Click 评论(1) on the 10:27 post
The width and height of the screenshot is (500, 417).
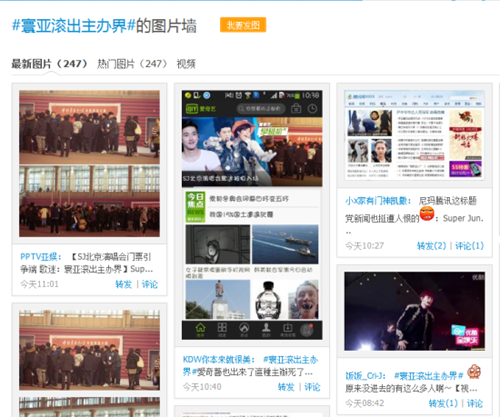[469, 246]
